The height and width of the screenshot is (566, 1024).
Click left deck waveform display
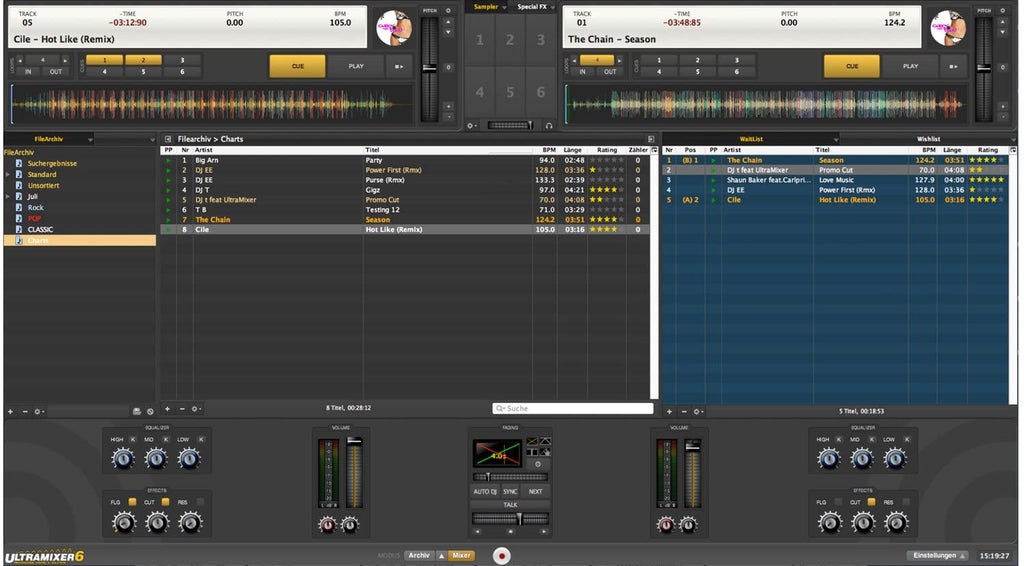212,104
